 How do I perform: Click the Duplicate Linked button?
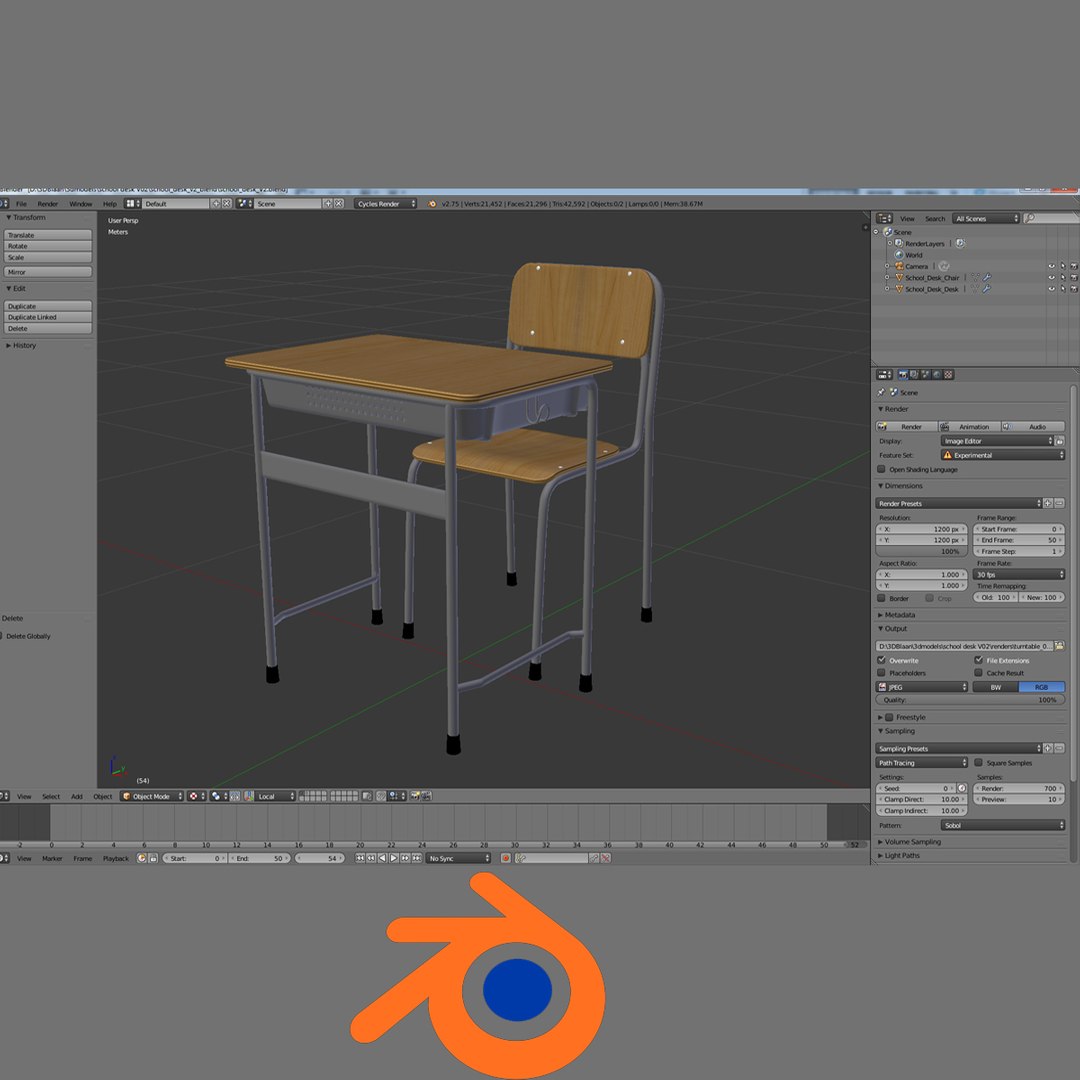click(x=48, y=318)
